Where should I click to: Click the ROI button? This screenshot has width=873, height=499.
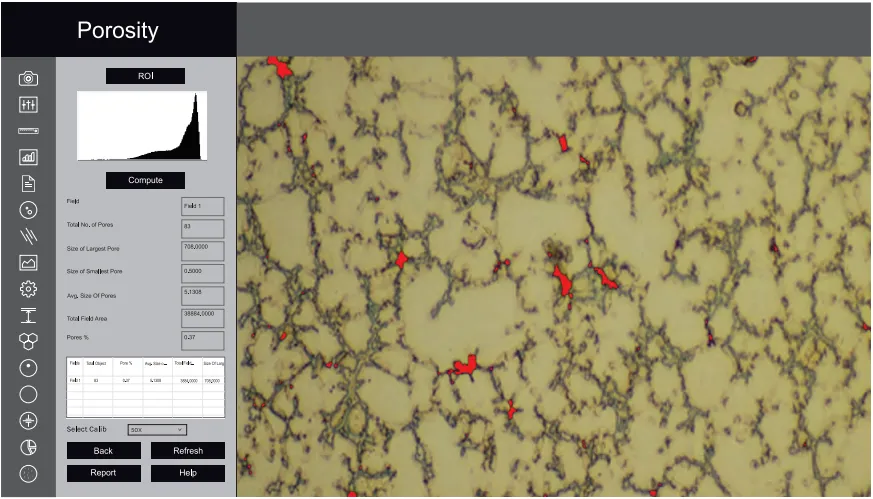[145, 76]
